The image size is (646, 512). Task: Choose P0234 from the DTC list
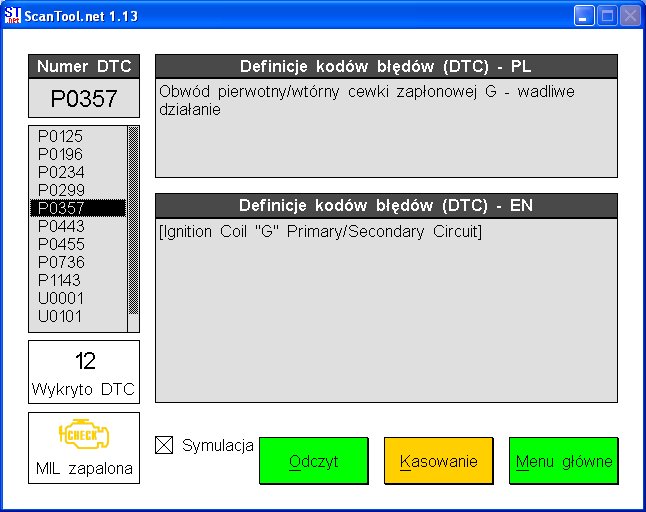click(x=60, y=172)
